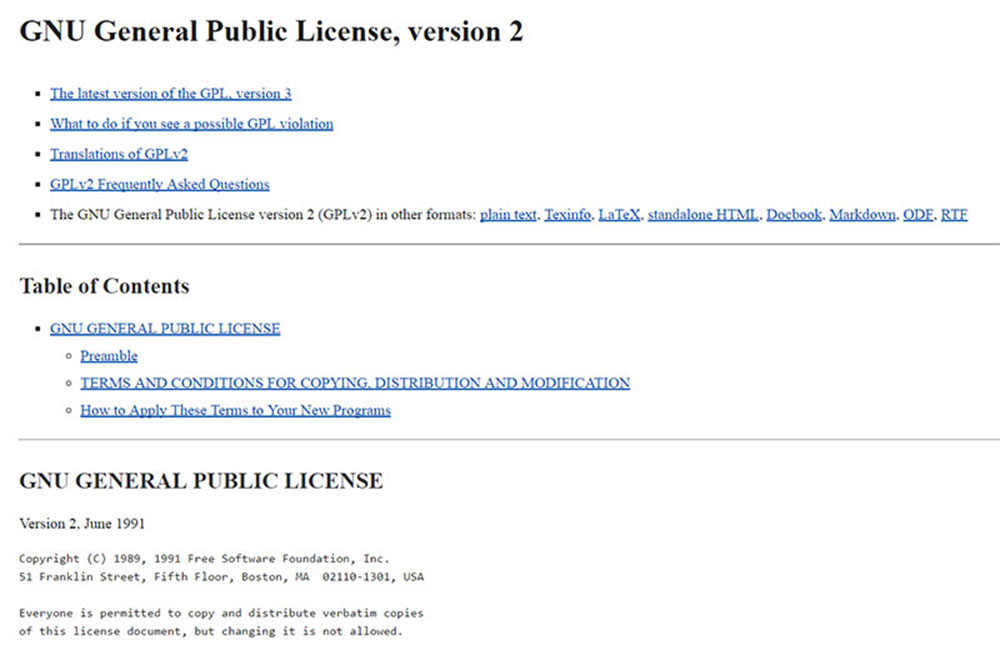Jump to the Preamble section

(109, 356)
